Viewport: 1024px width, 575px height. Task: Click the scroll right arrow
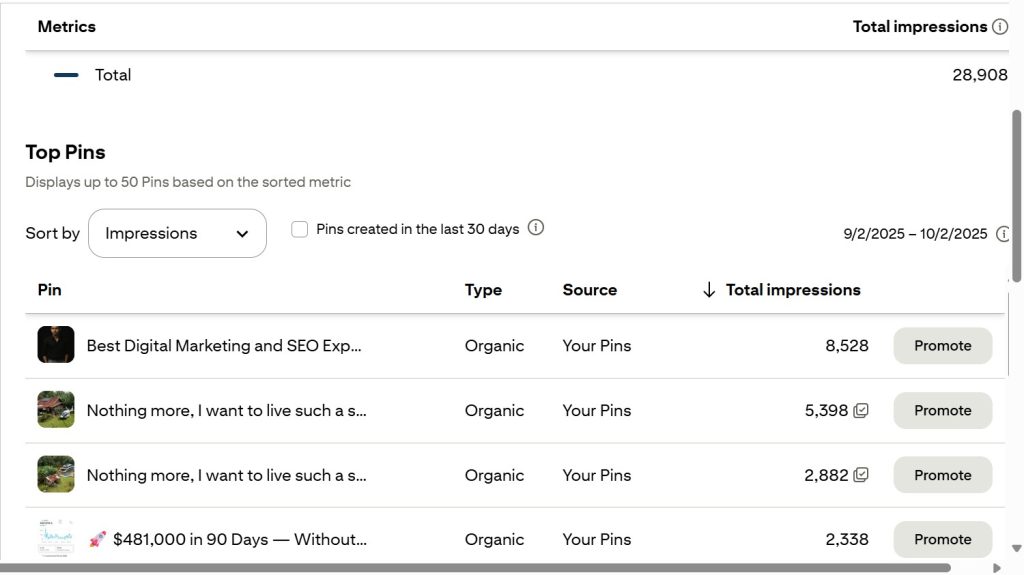(997, 568)
